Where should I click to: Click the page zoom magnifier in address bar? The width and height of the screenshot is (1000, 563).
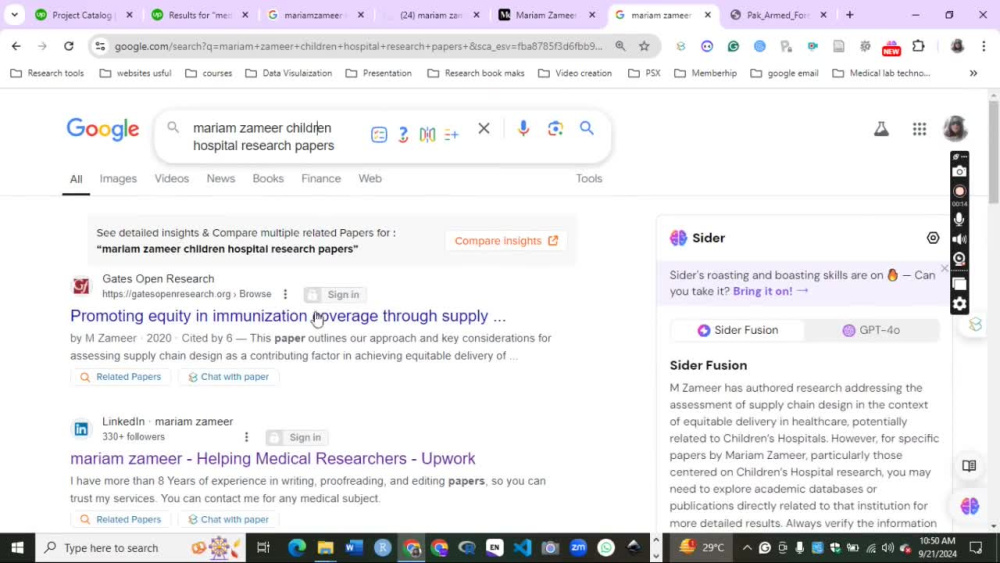click(x=620, y=46)
